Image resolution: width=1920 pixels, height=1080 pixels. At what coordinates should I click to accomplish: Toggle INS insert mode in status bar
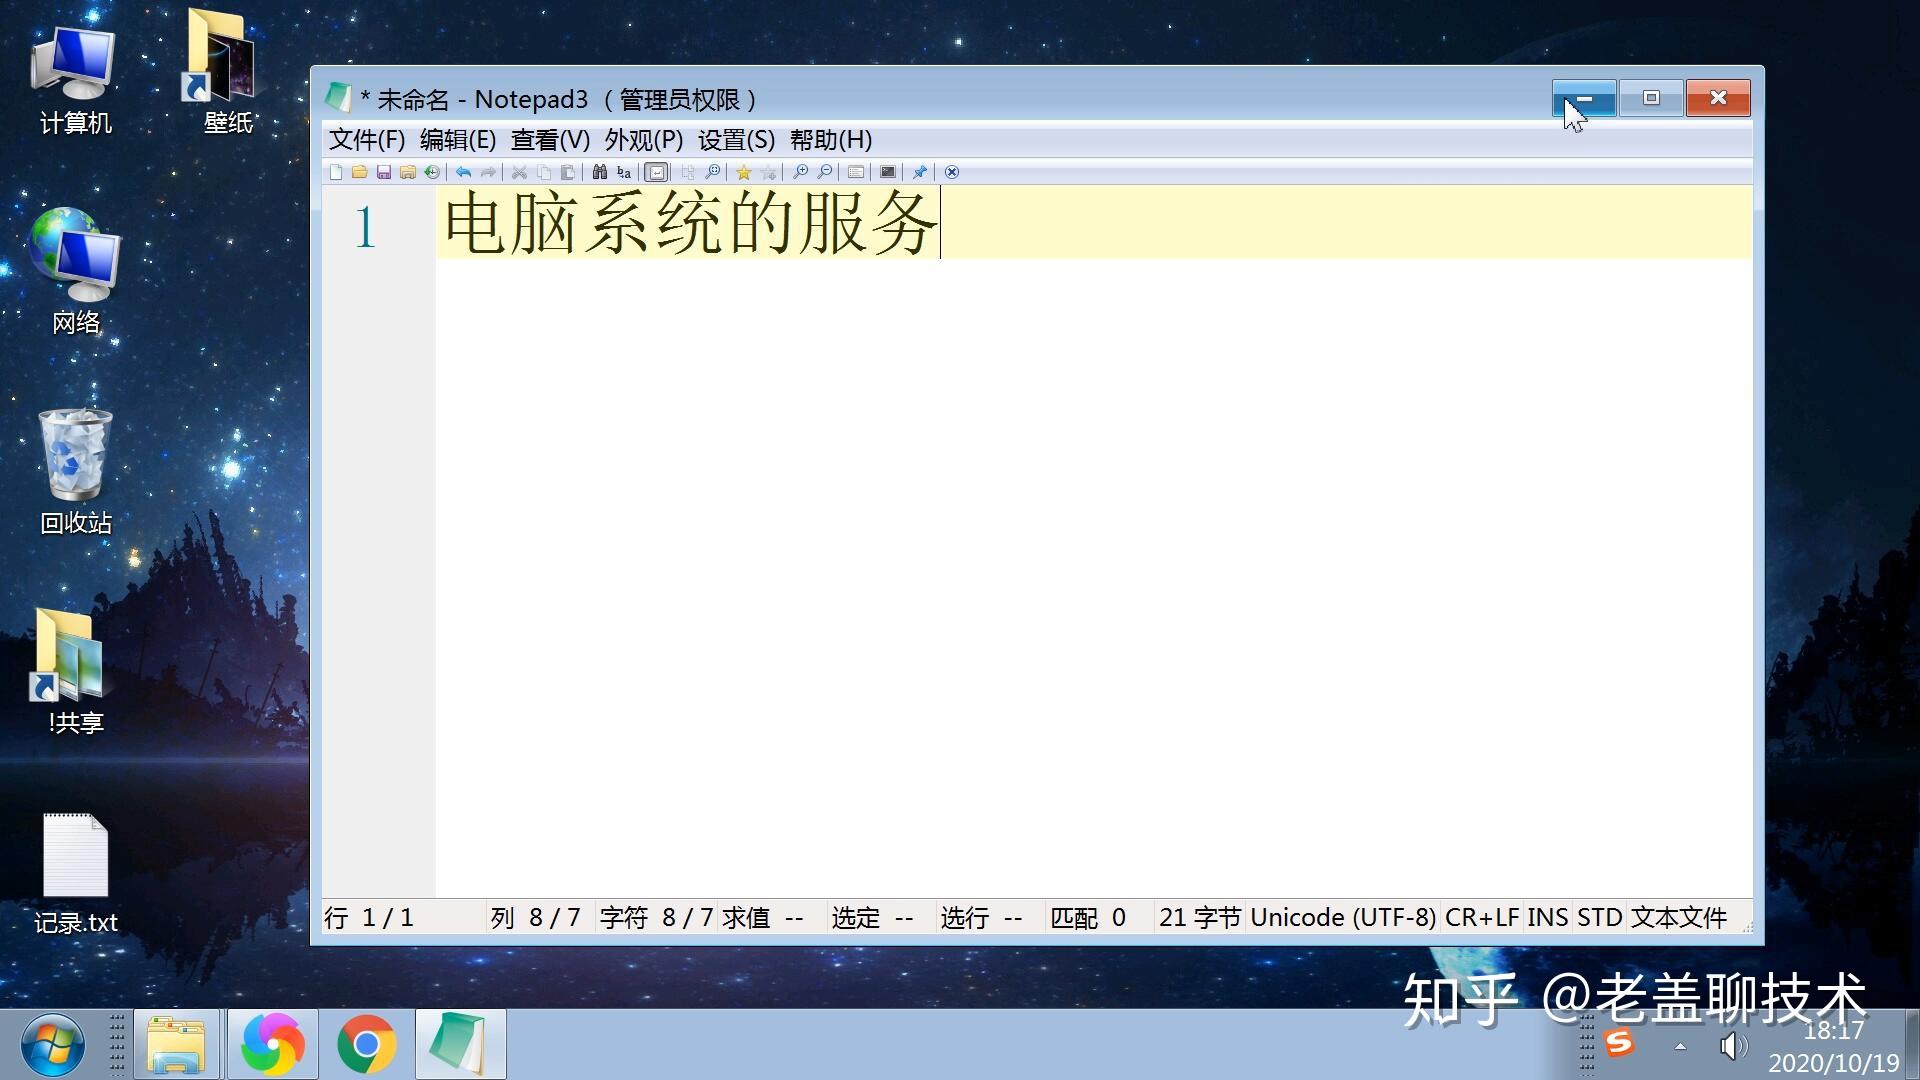click(1548, 917)
